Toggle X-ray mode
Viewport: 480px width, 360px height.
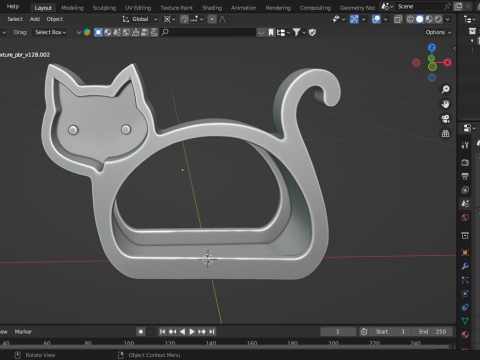[x=398, y=19]
